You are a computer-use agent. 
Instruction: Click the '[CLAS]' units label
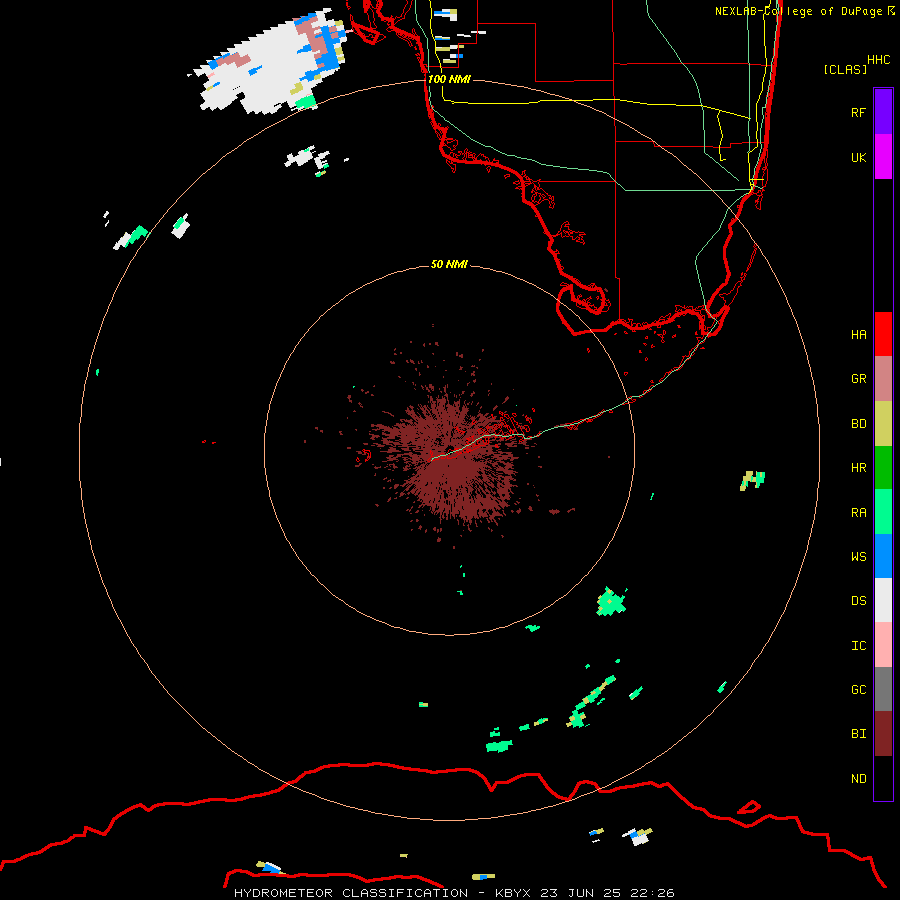tap(845, 69)
